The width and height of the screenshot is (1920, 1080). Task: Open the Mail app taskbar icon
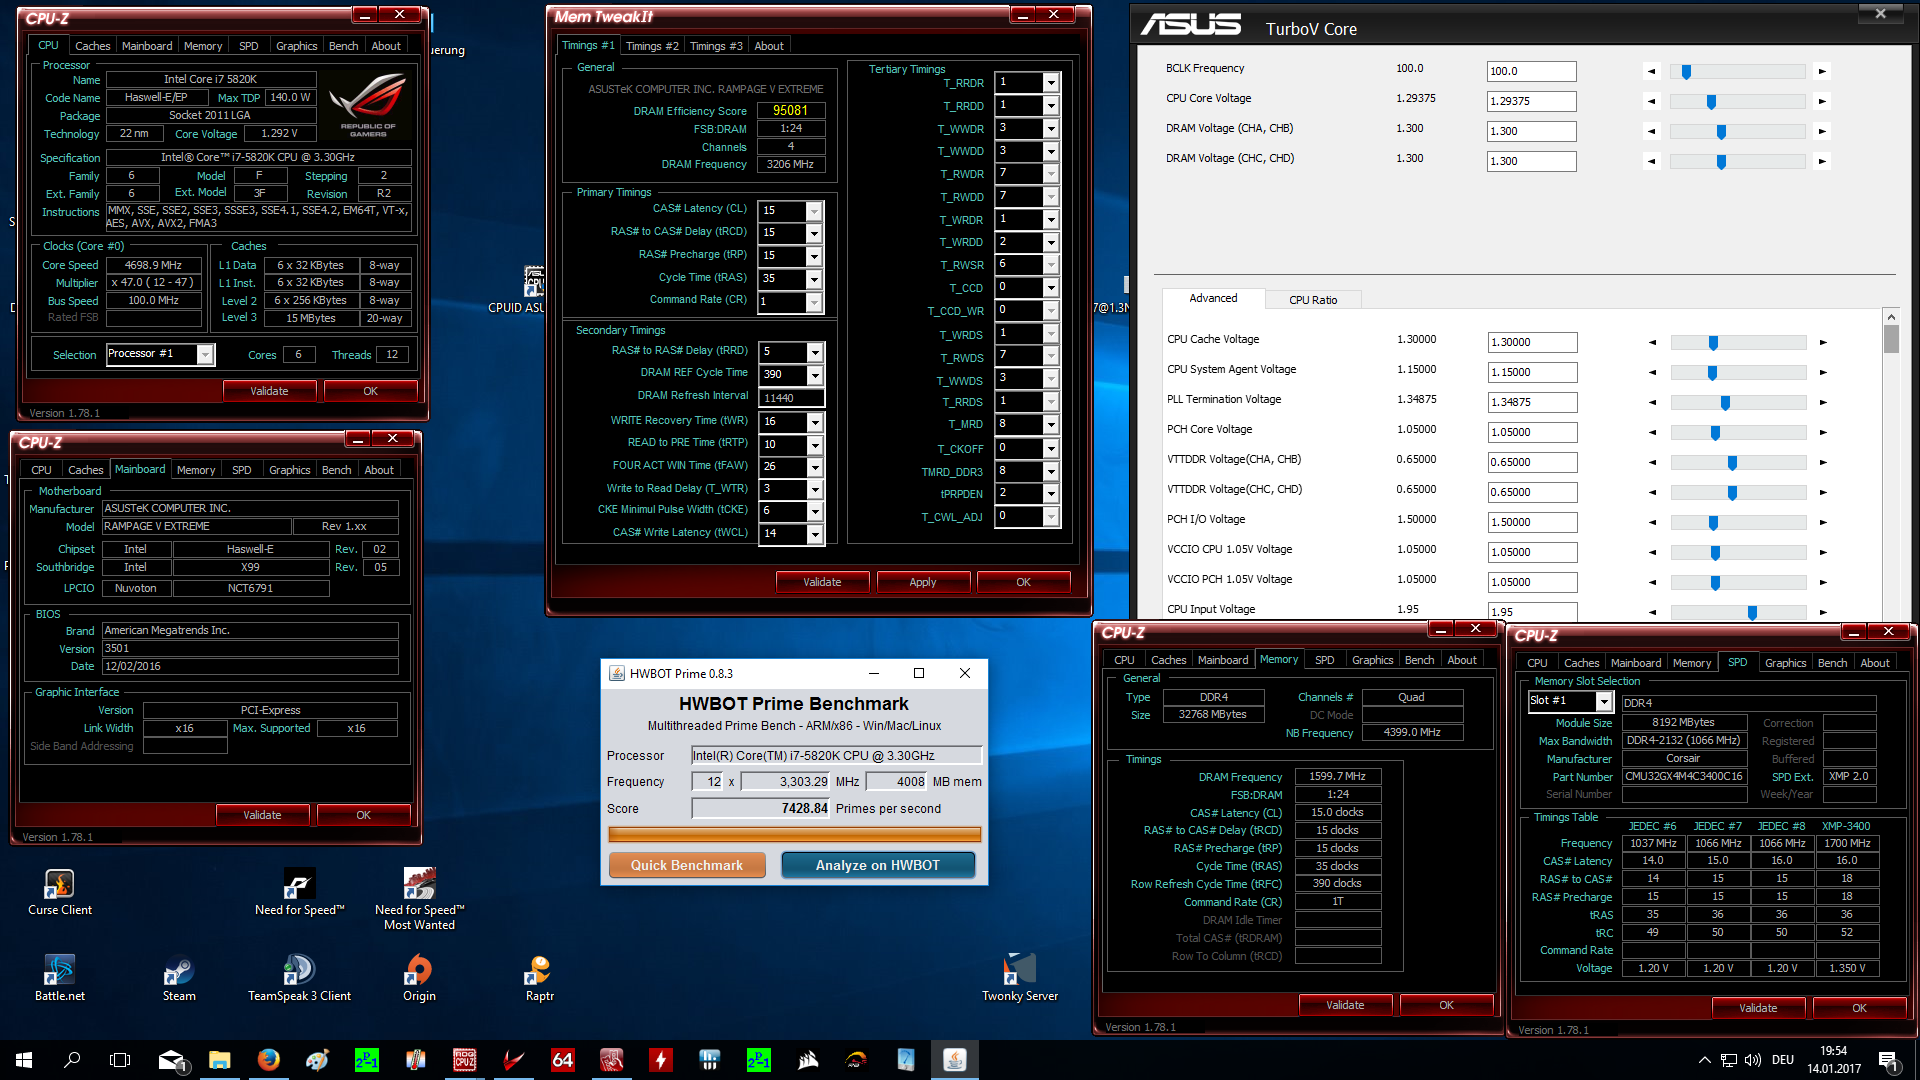click(172, 1060)
